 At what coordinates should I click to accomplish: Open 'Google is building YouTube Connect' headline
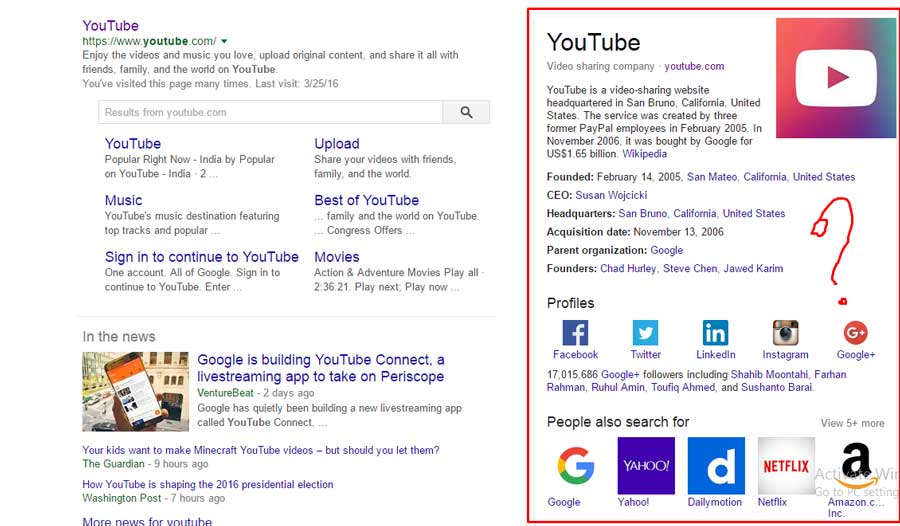coord(320,368)
